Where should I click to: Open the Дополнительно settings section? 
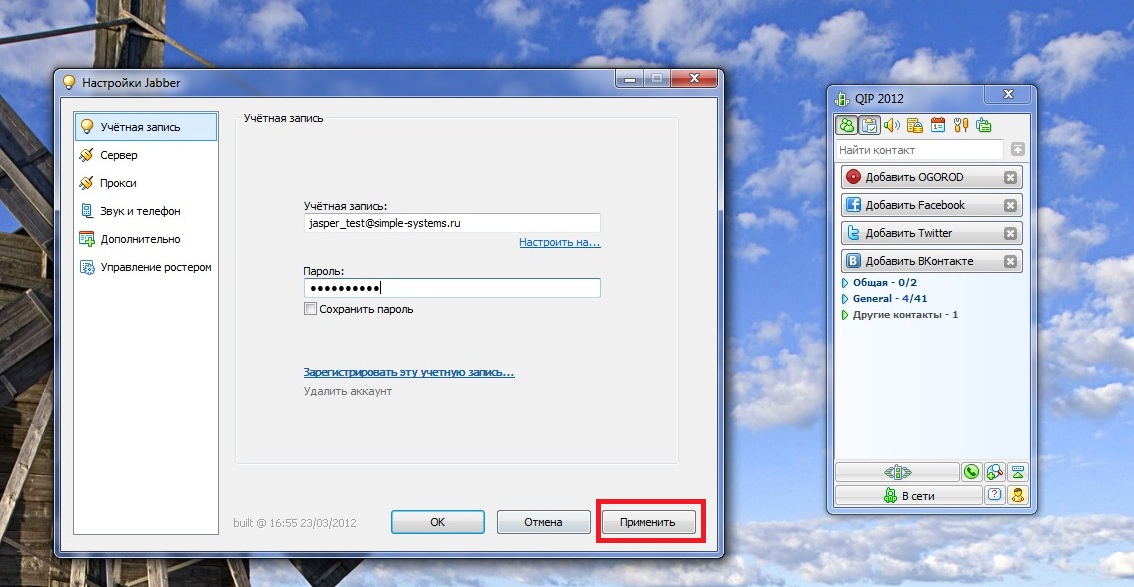(x=146, y=239)
